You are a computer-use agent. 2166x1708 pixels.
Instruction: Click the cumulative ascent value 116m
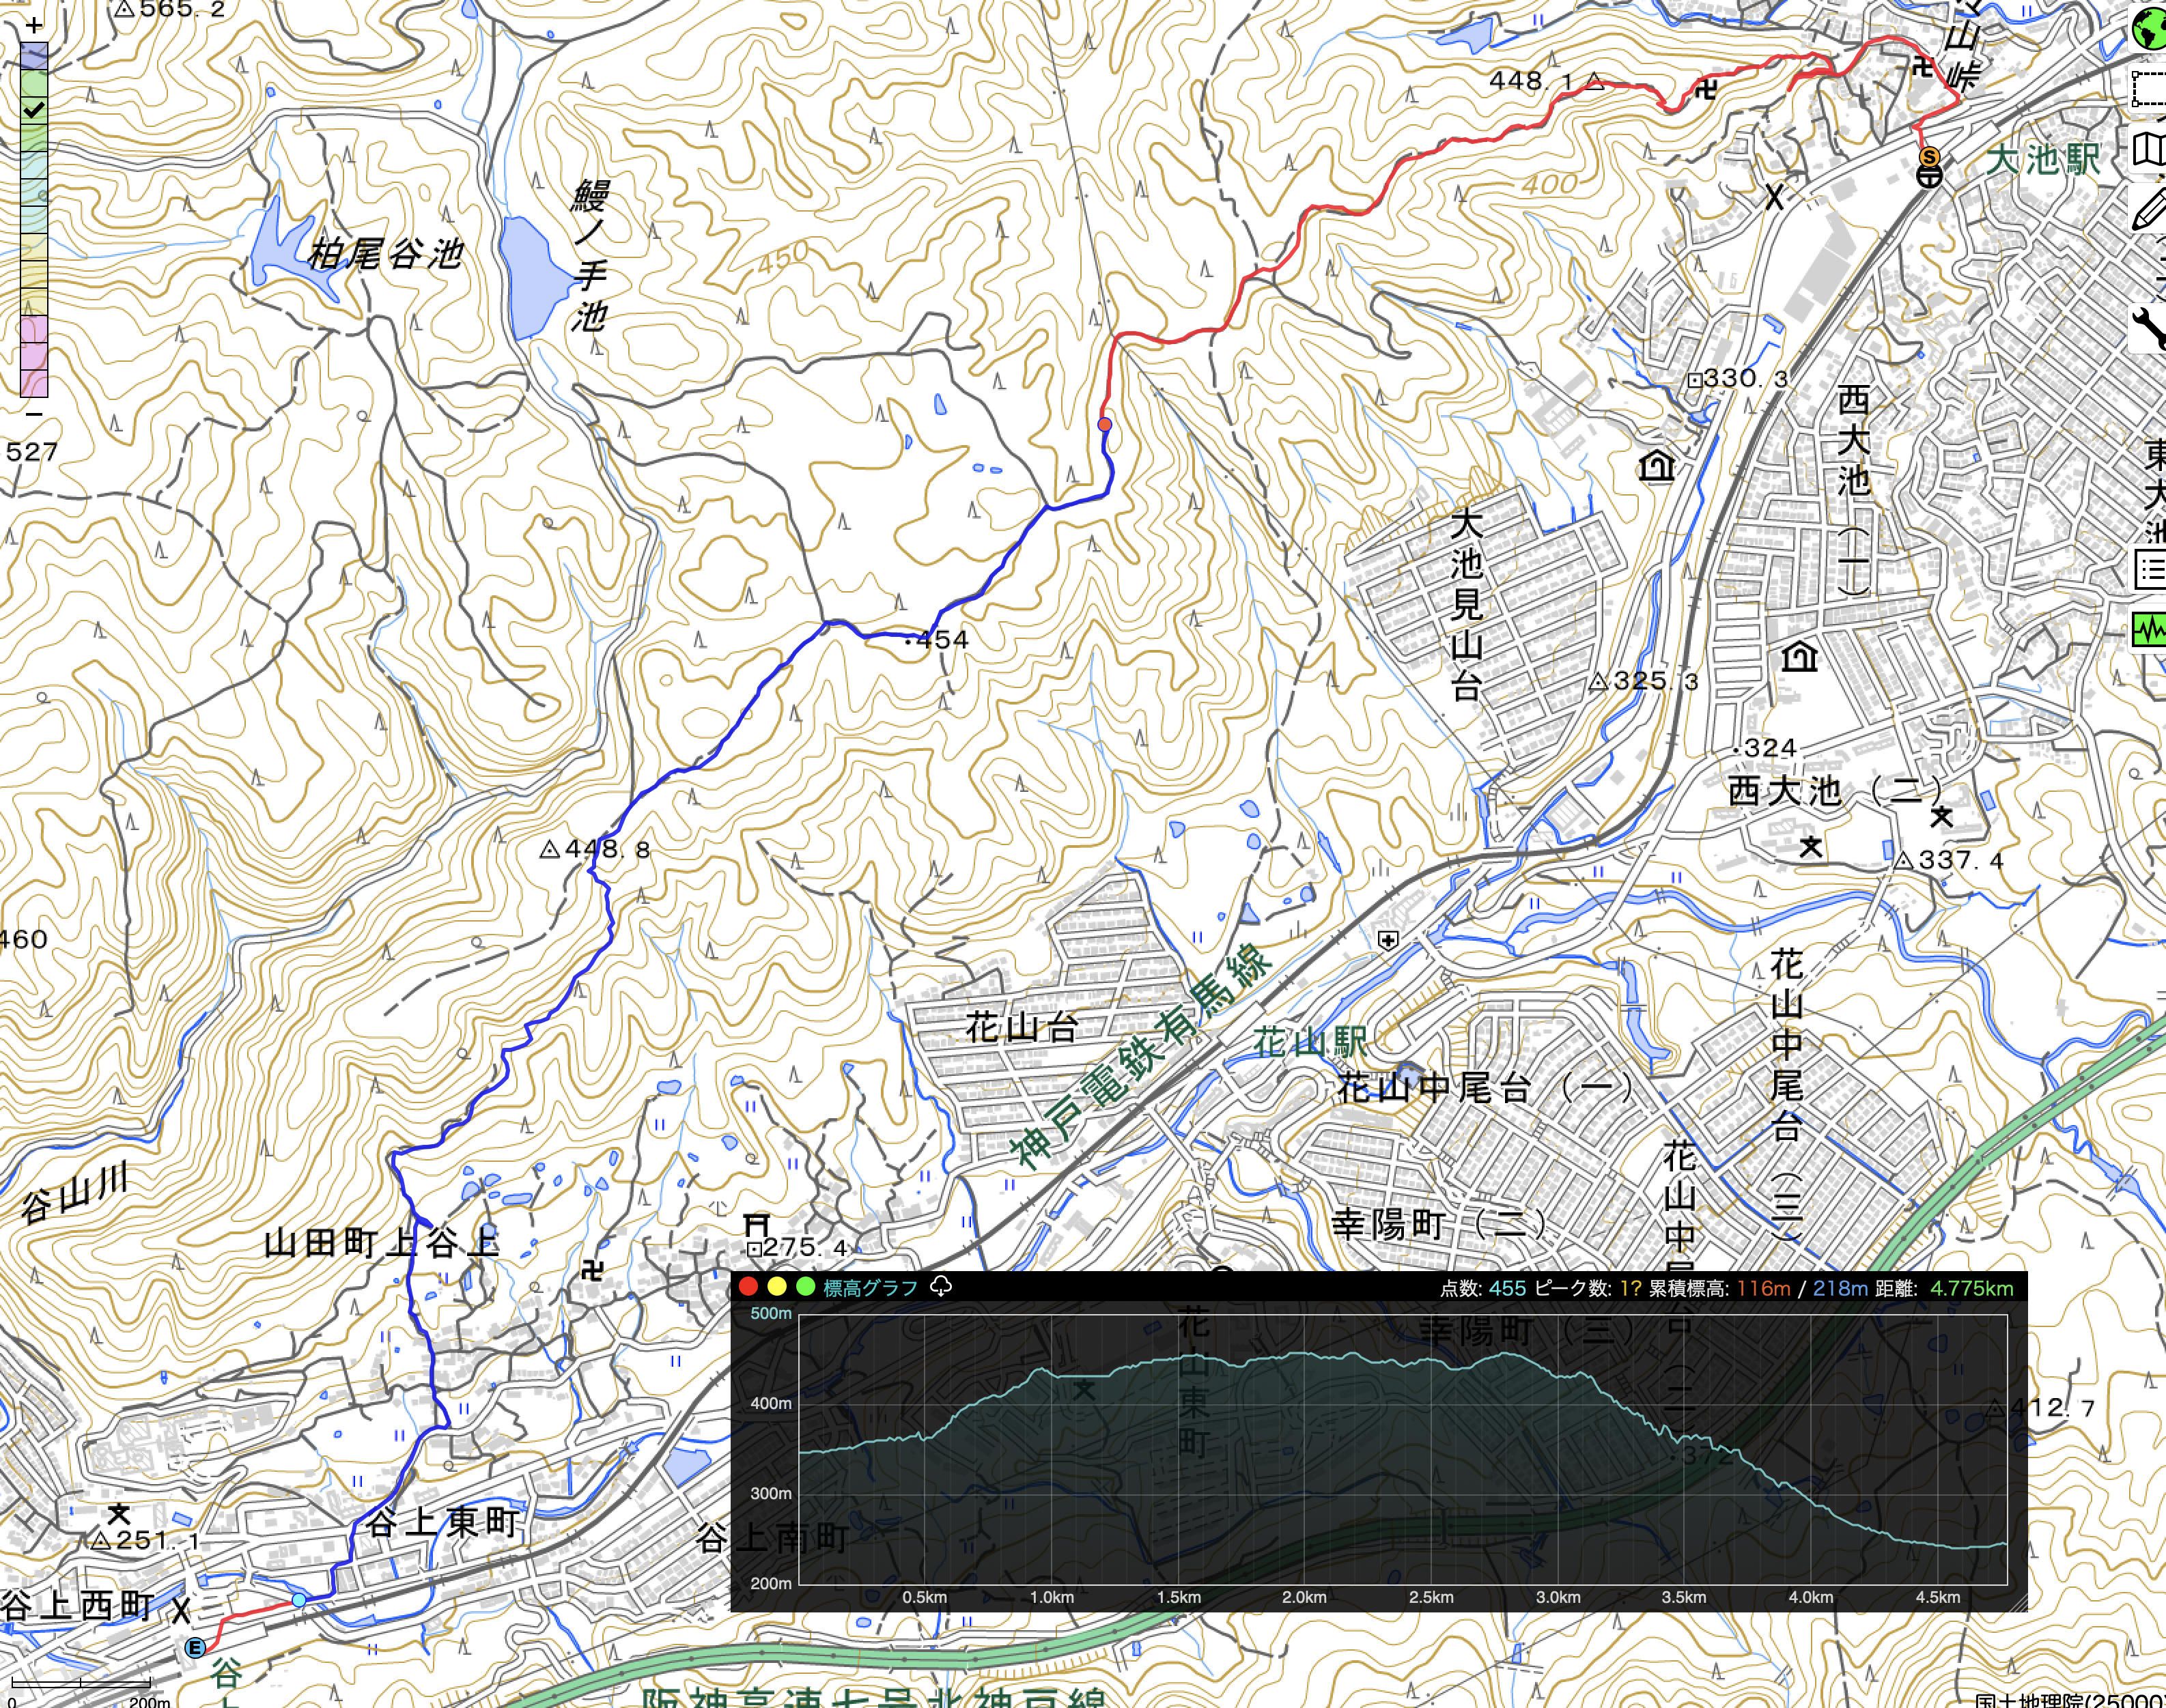pyautogui.click(x=1763, y=1288)
